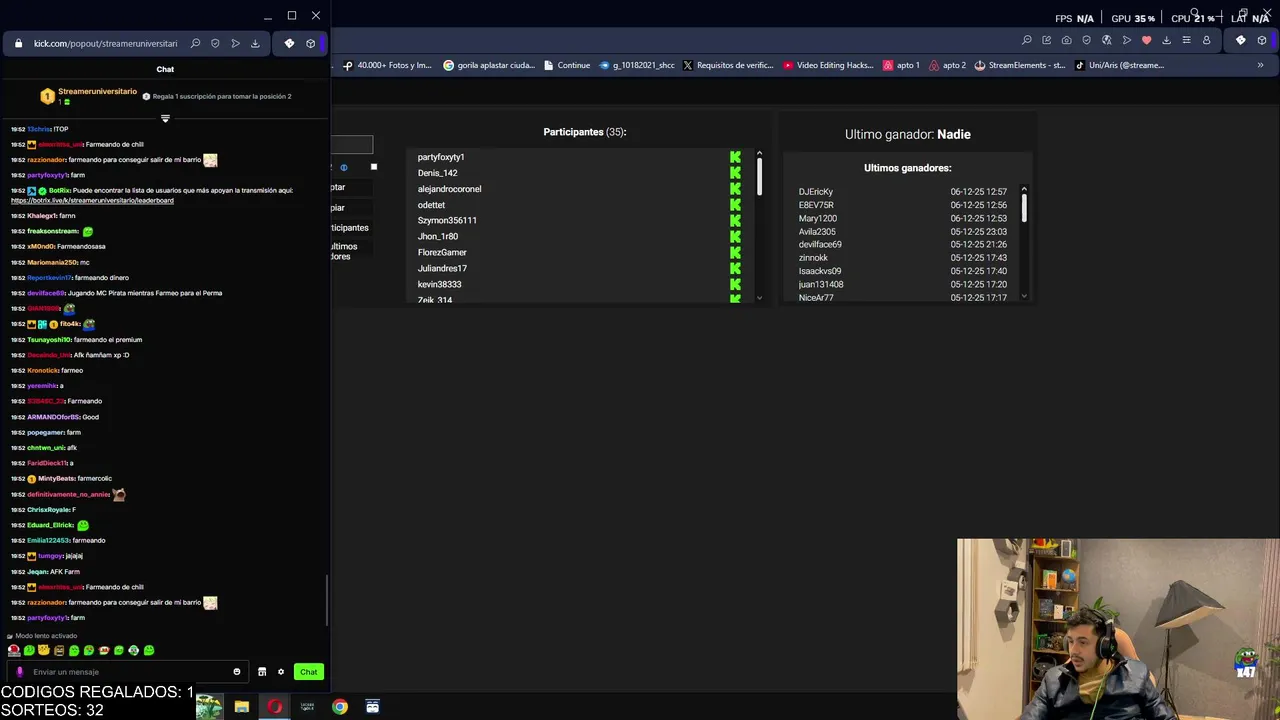
Task: Open the botrix.live leaderboard link in chat
Action: 92,200
